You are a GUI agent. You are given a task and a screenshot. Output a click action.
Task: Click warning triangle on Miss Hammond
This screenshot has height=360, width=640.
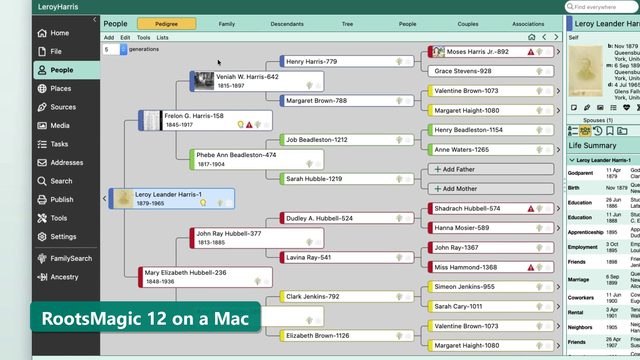point(531,268)
